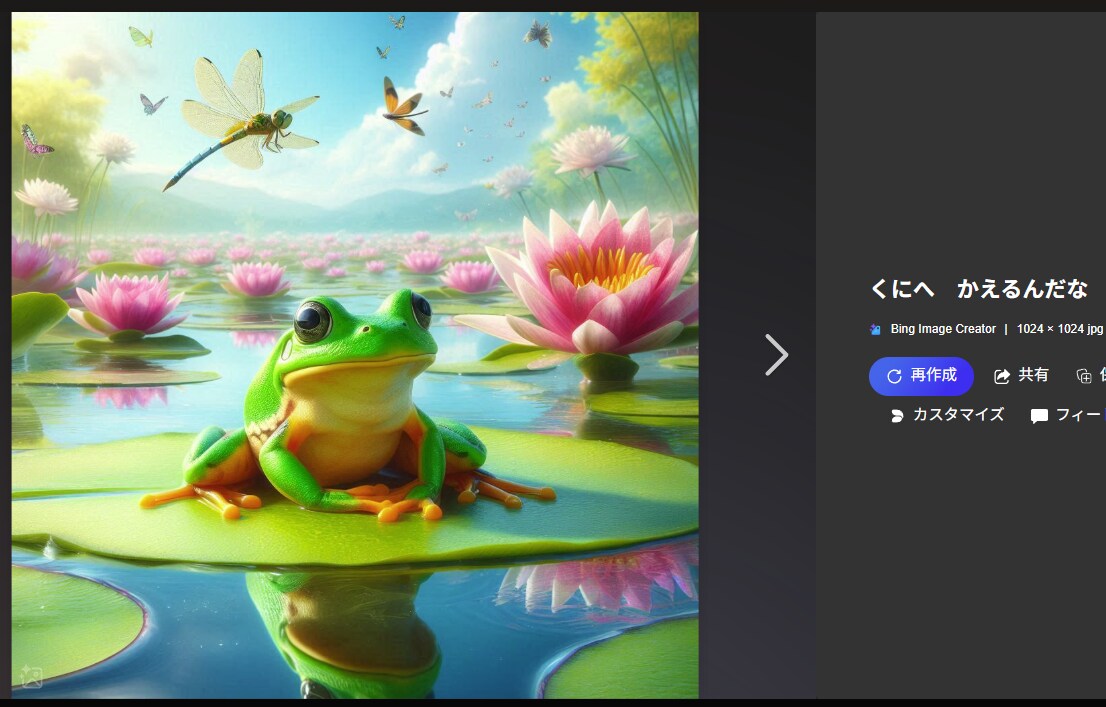
Task: Click the orange butterfly in the sky
Action: pos(405,107)
